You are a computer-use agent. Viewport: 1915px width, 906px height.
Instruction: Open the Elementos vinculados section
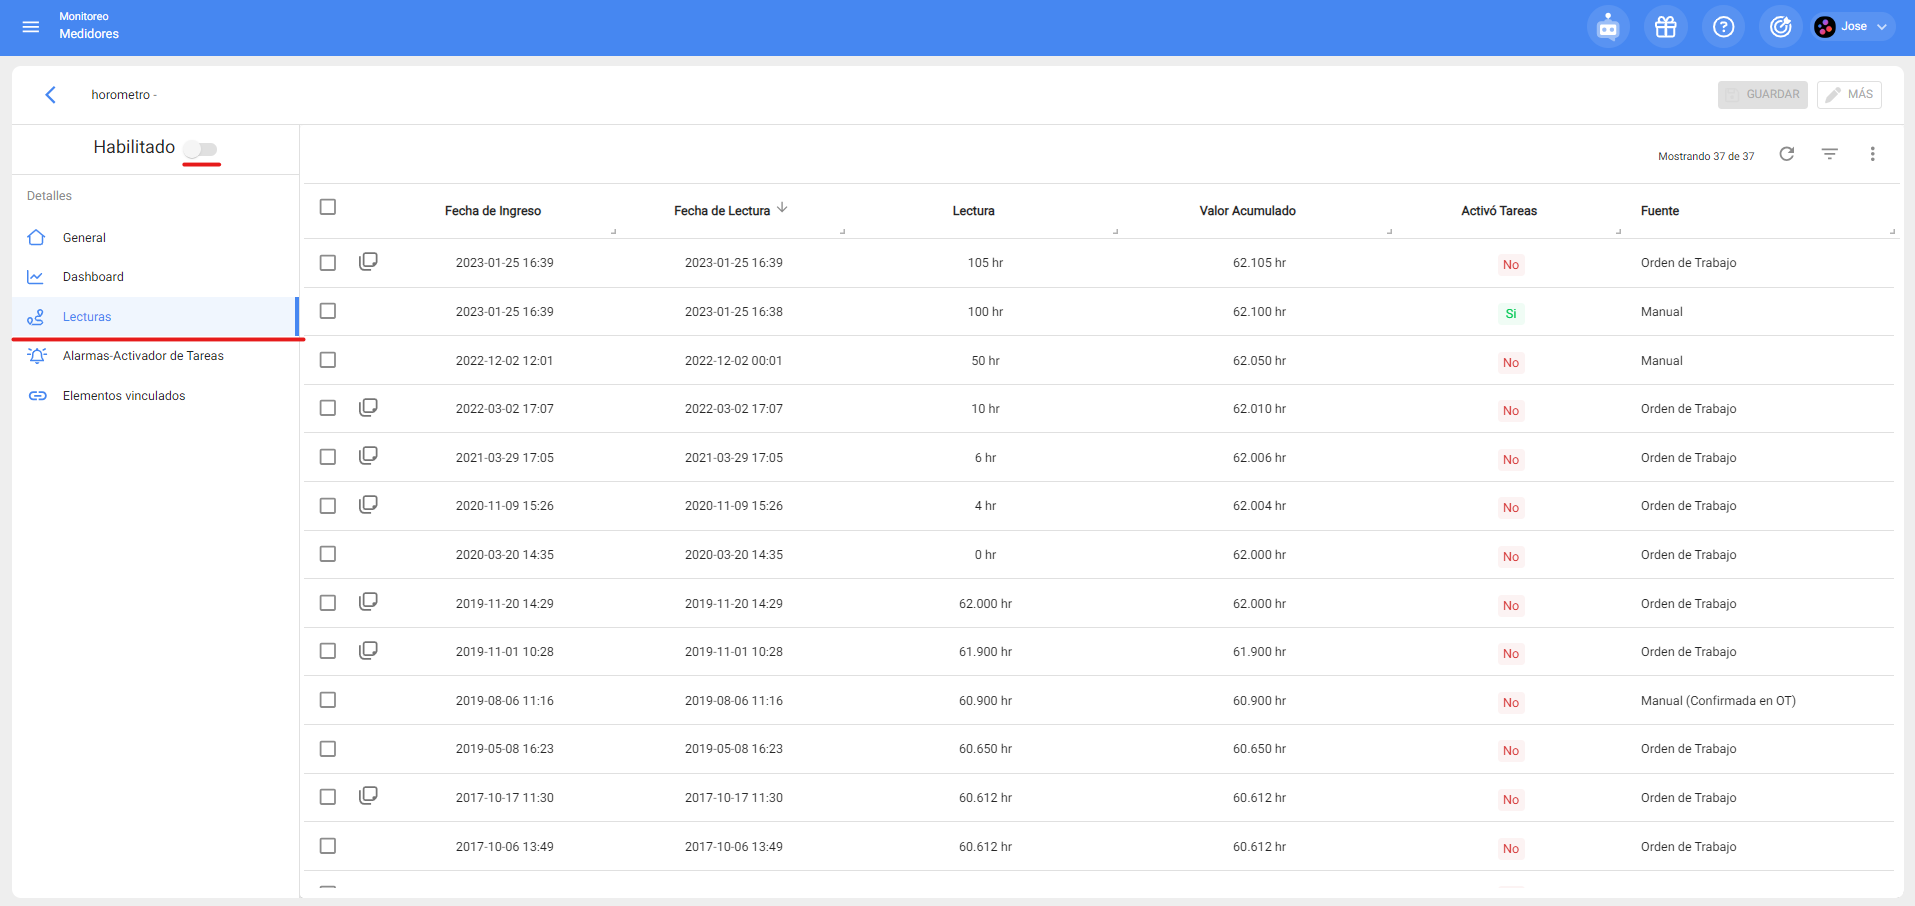[124, 396]
